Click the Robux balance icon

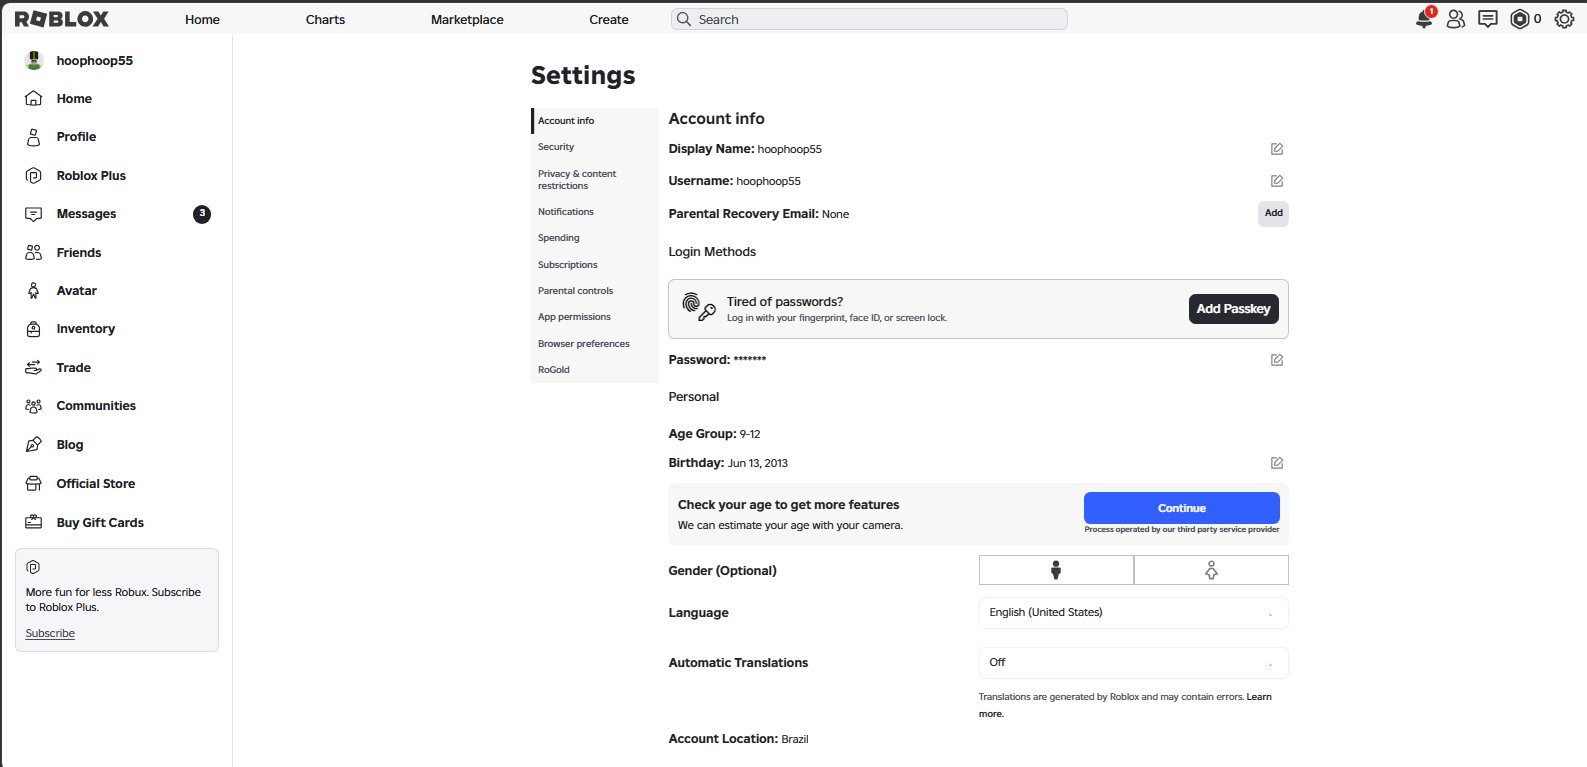pyautogui.click(x=1520, y=19)
